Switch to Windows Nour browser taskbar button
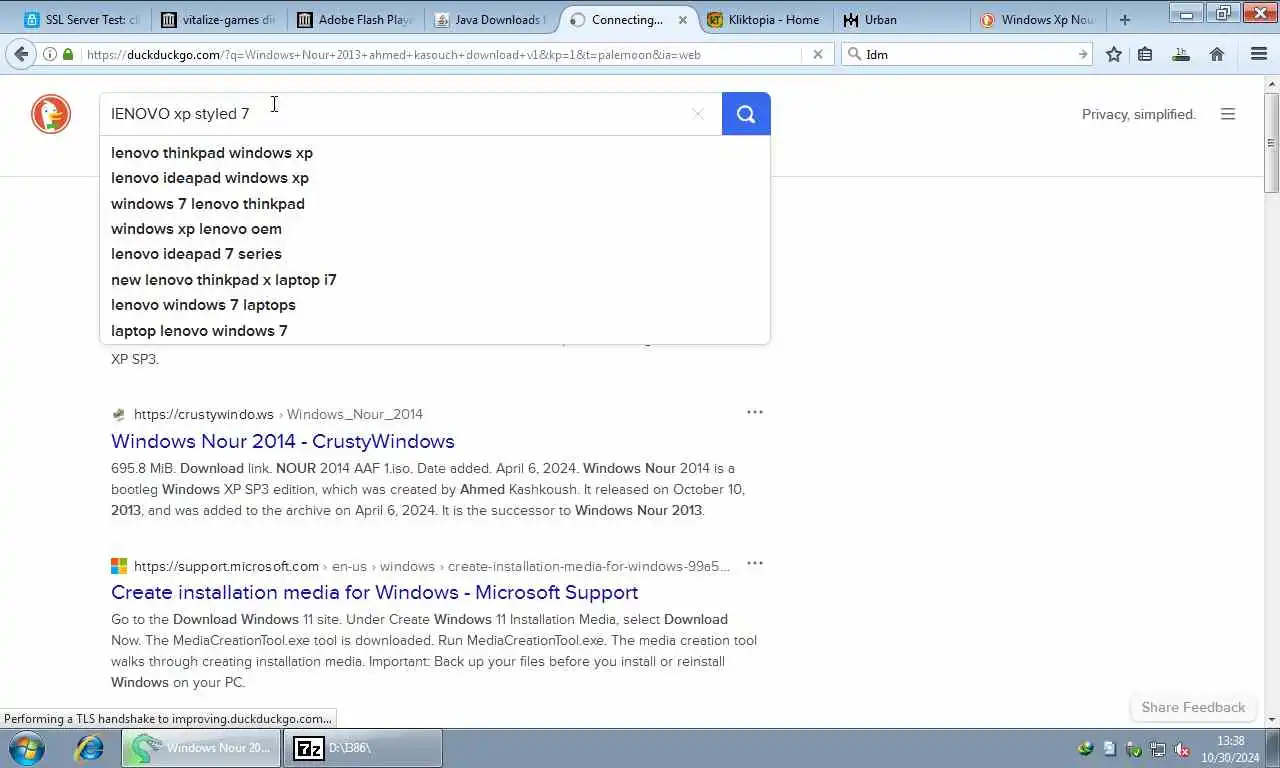The width and height of the screenshot is (1280, 768). (x=202, y=748)
